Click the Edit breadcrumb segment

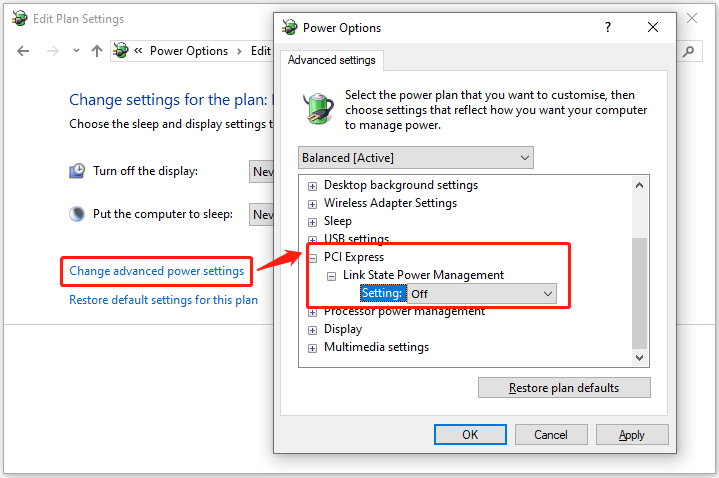click(261, 51)
